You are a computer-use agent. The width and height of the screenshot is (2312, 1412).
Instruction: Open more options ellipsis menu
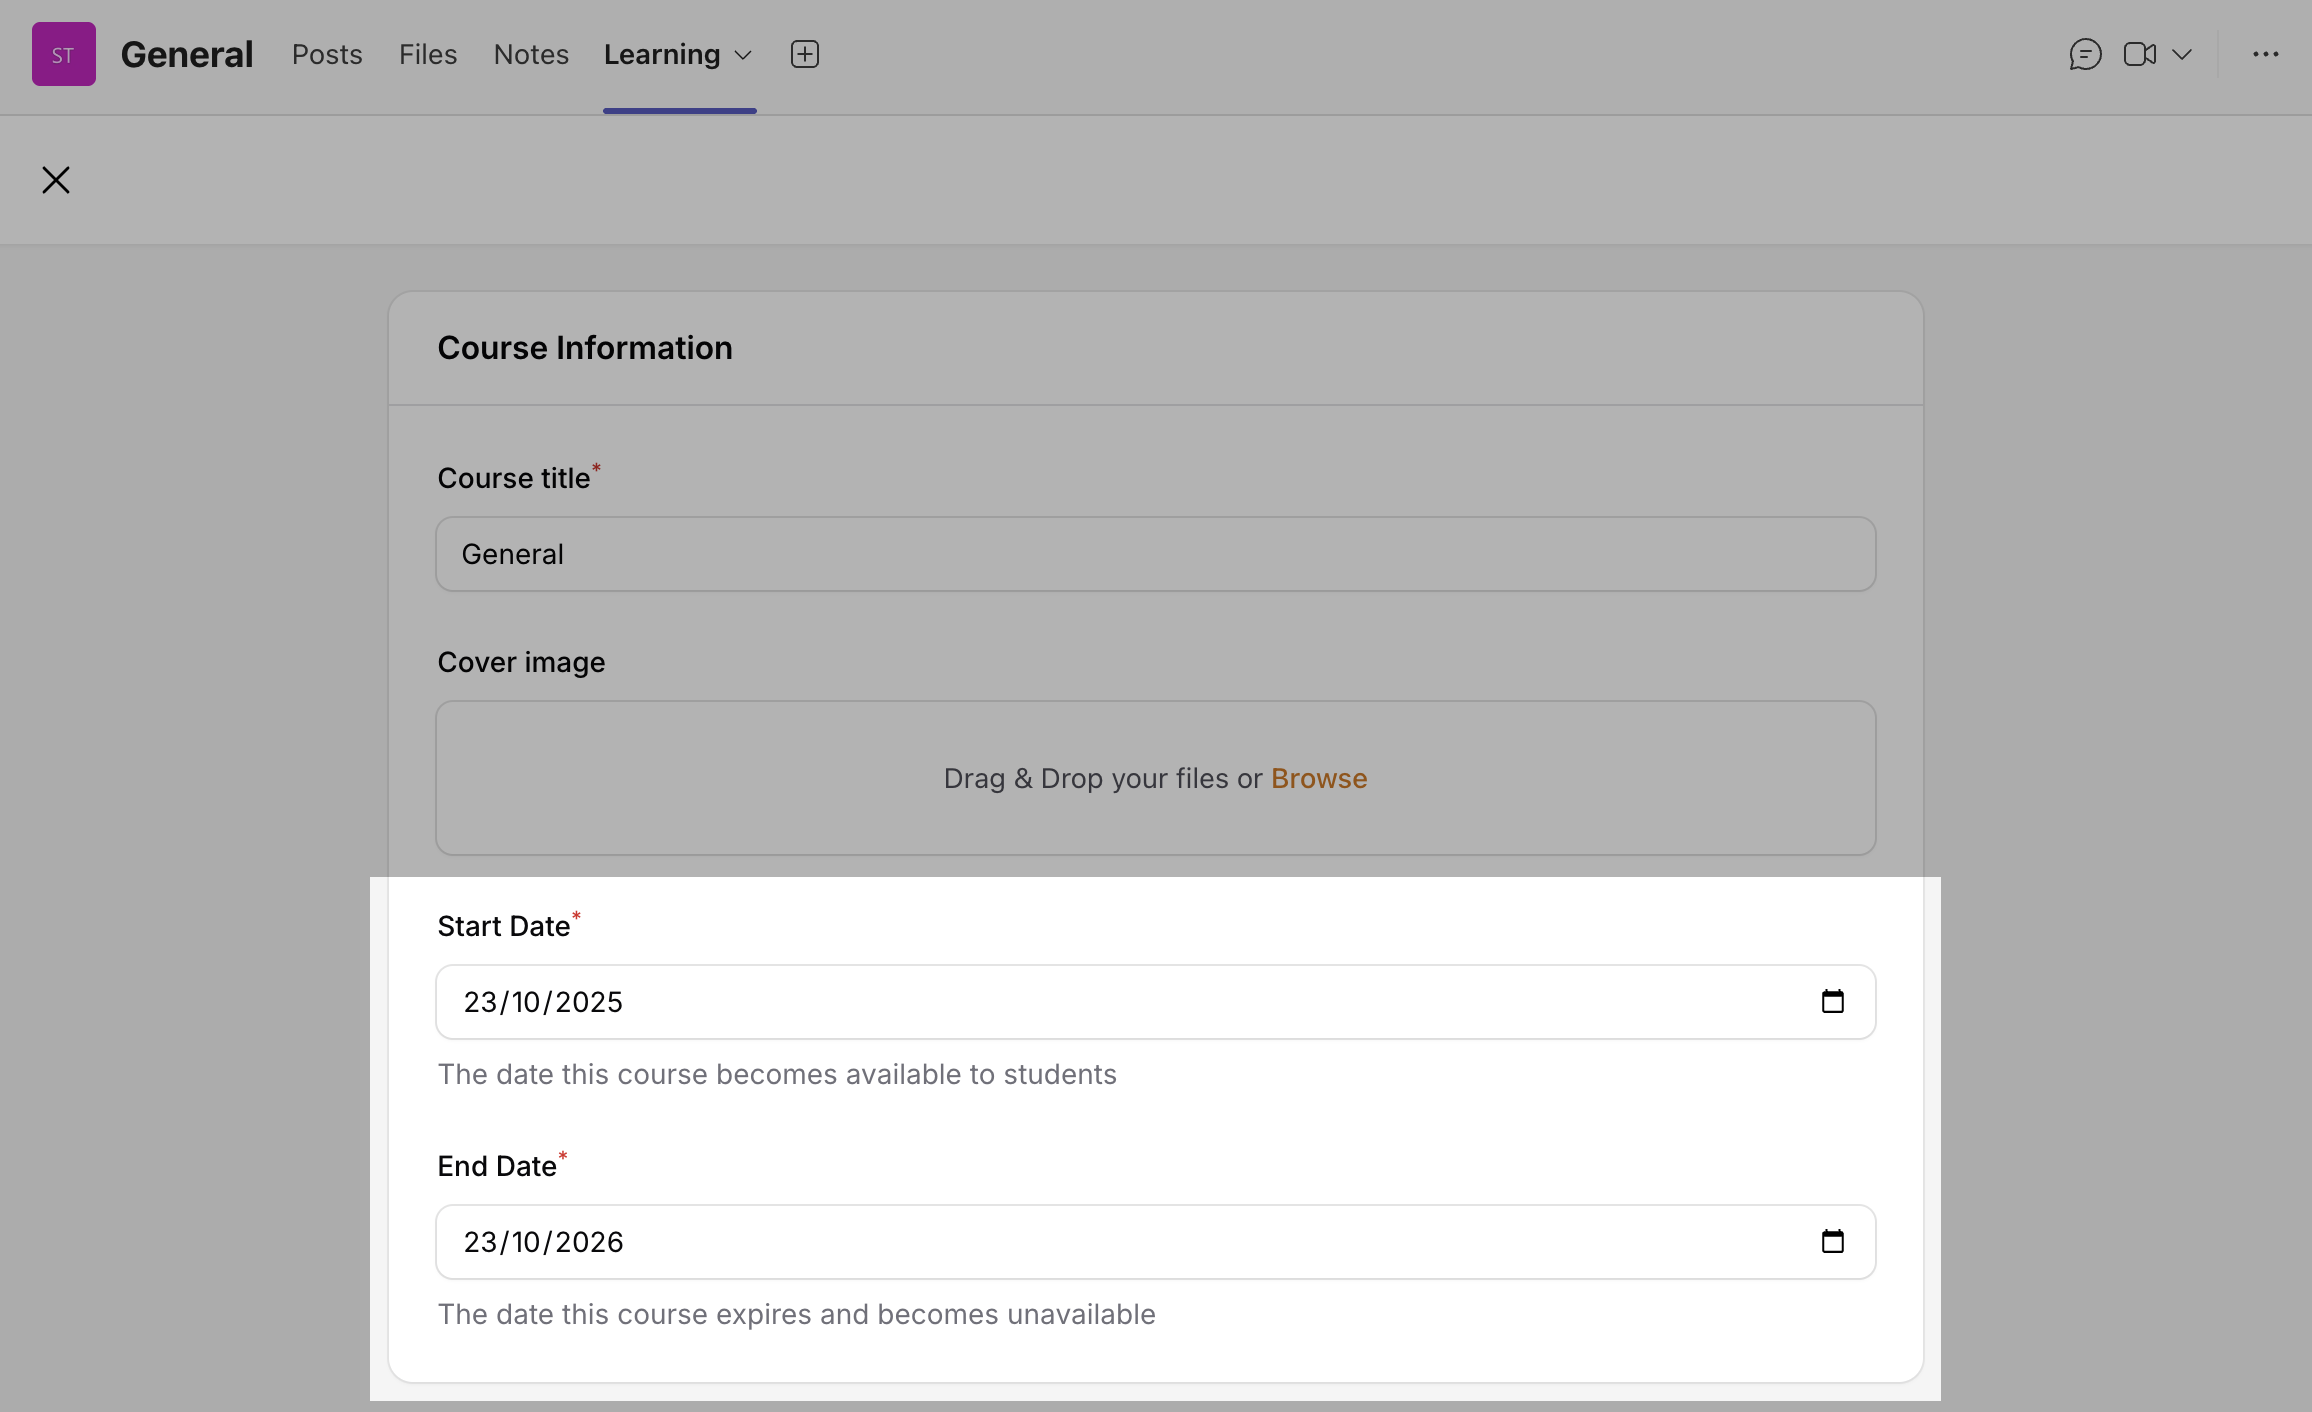click(2265, 54)
